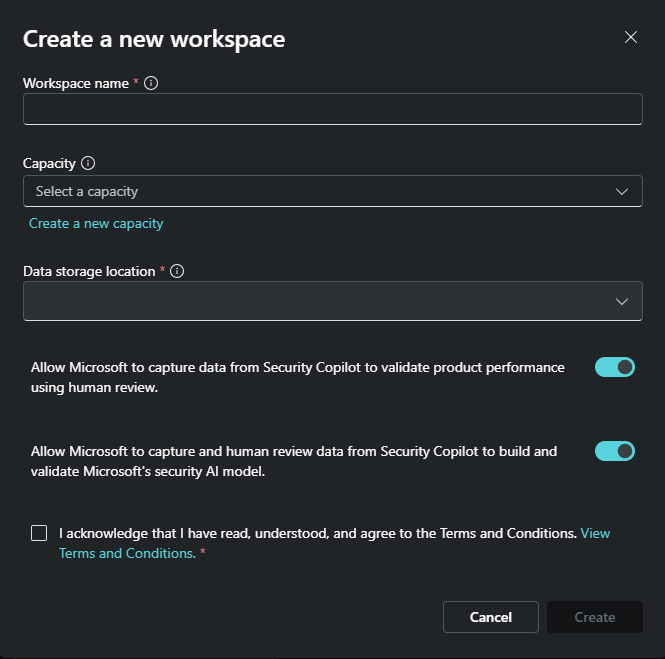Click the Data storage location chevron arrow
The width and height of the screenshot is (665, 659).
tap(621, 302)
